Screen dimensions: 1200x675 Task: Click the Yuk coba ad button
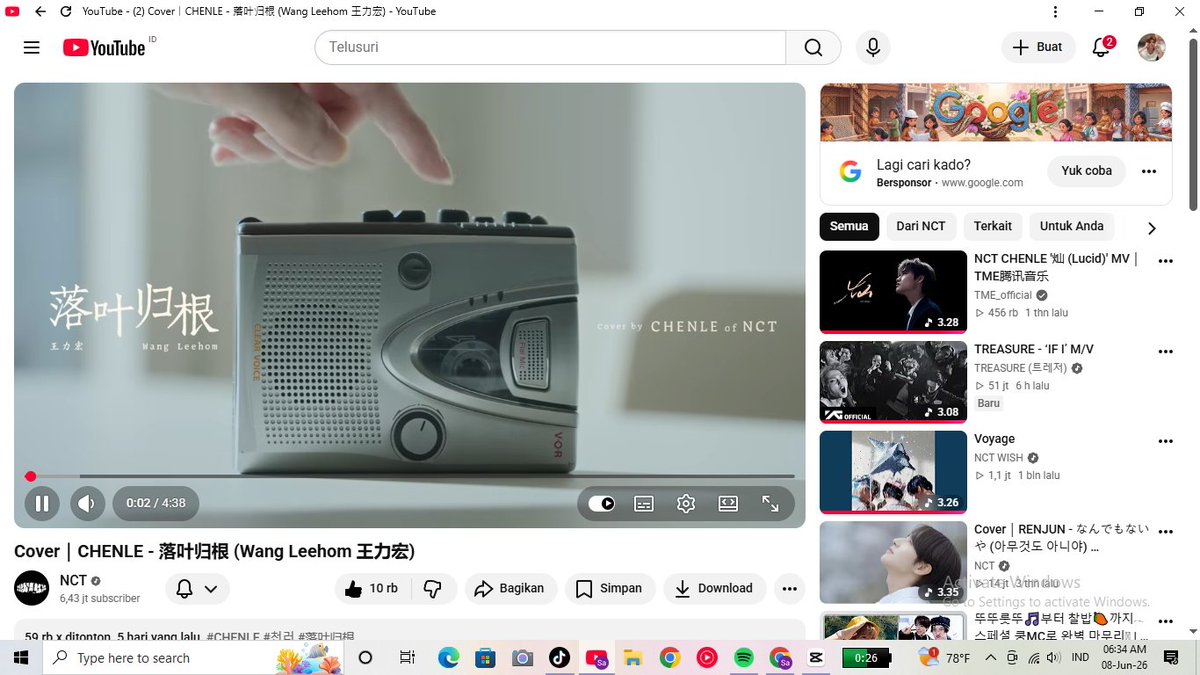click(x=1086, y=171)
